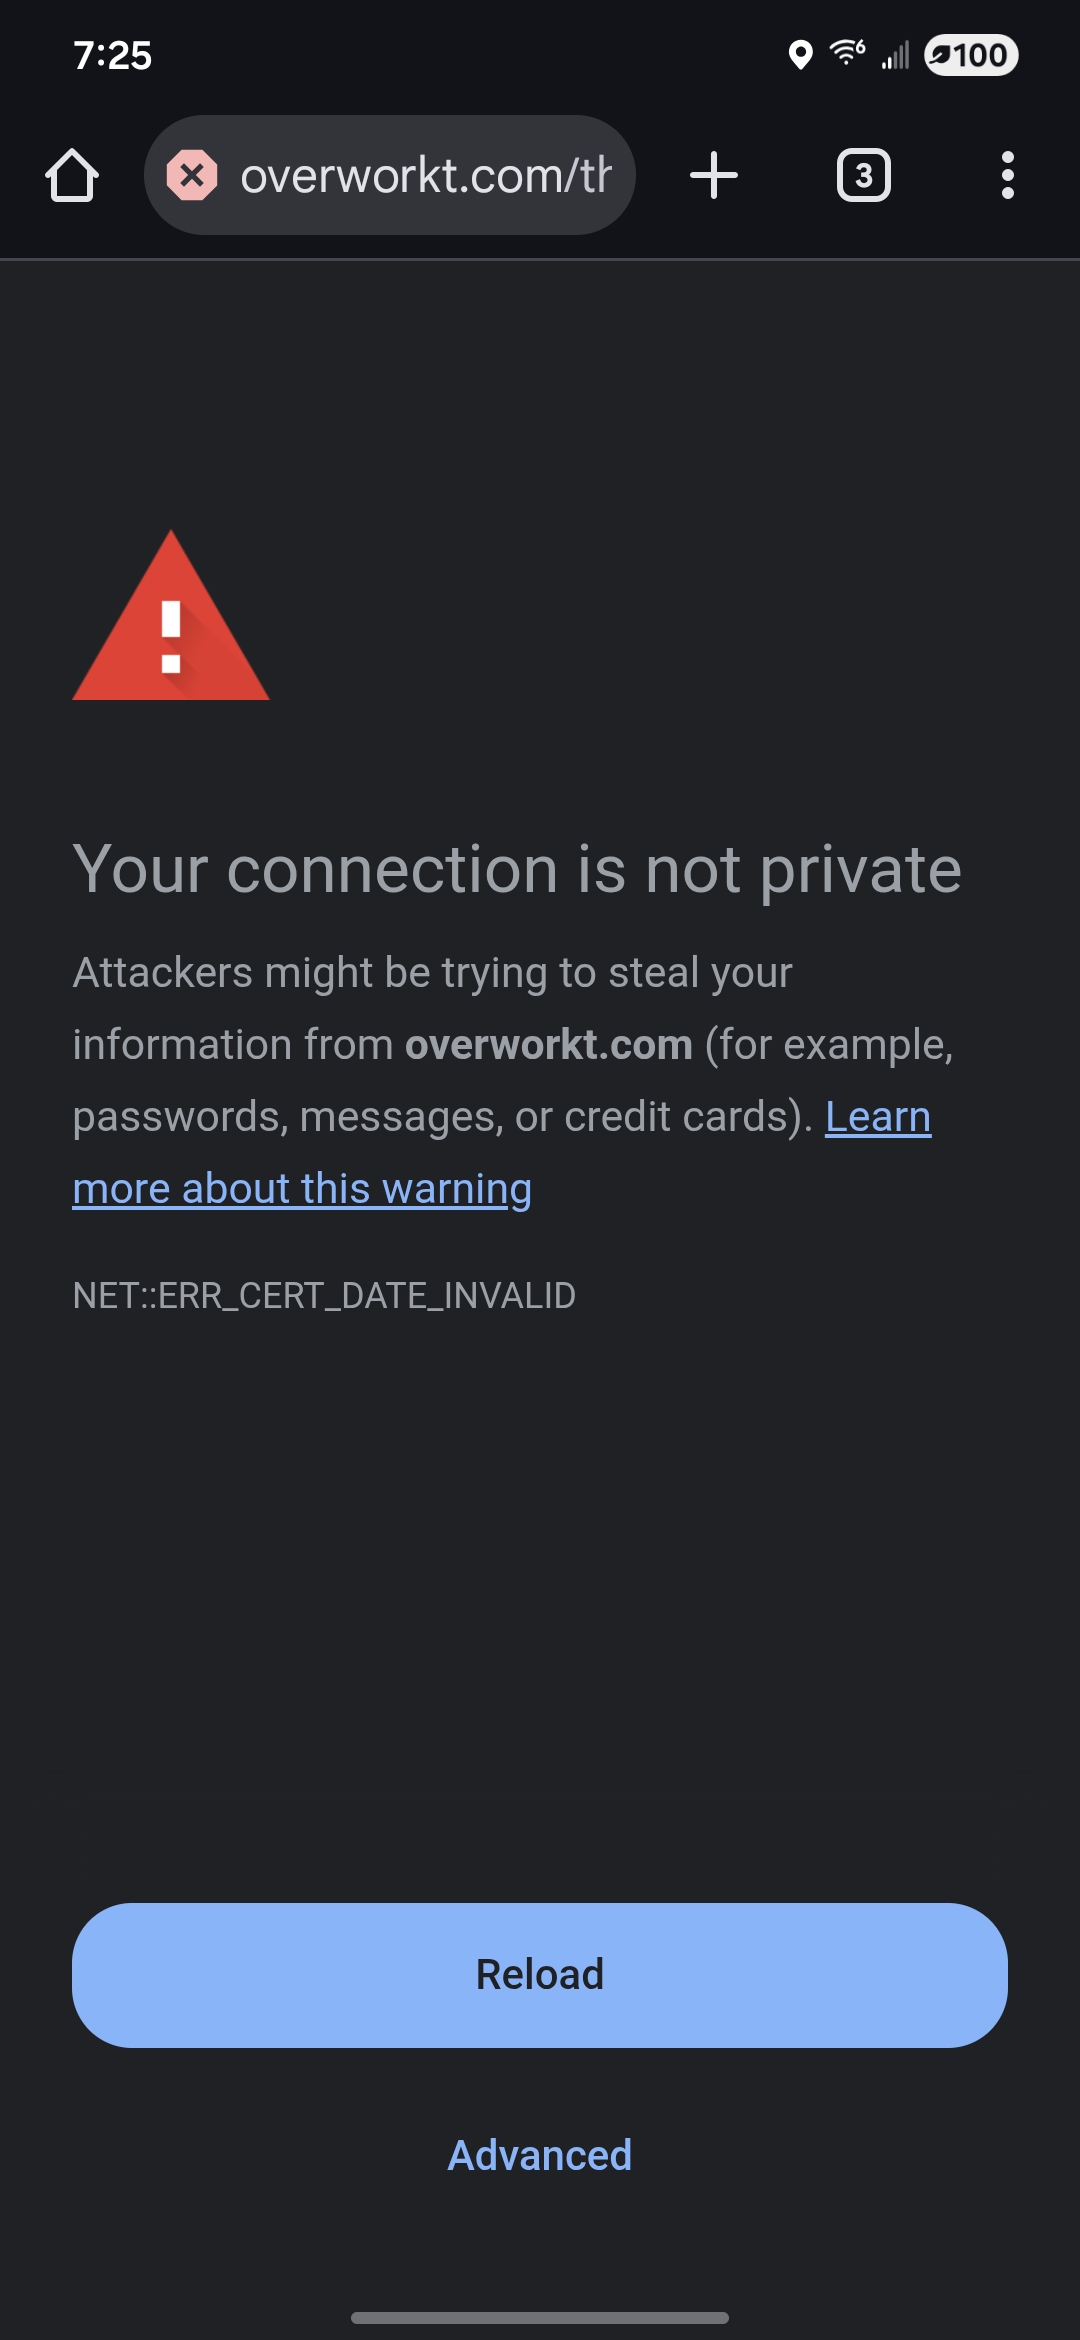This screenshot has height=2340, width=1080.
Task: Tap the "Your connection is not private" heading
Action: (x=517, y=869)
